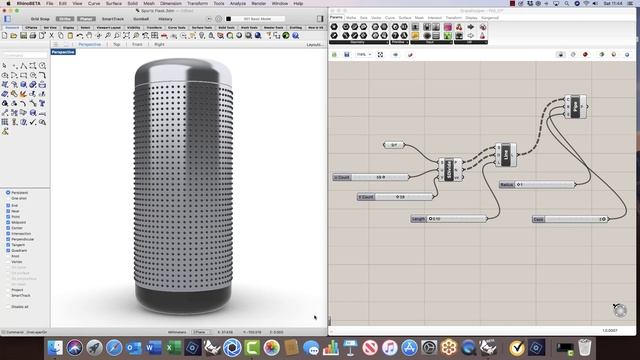Click the Undo arrow icon in Rhino toolbar

click(x=80, y=36)
